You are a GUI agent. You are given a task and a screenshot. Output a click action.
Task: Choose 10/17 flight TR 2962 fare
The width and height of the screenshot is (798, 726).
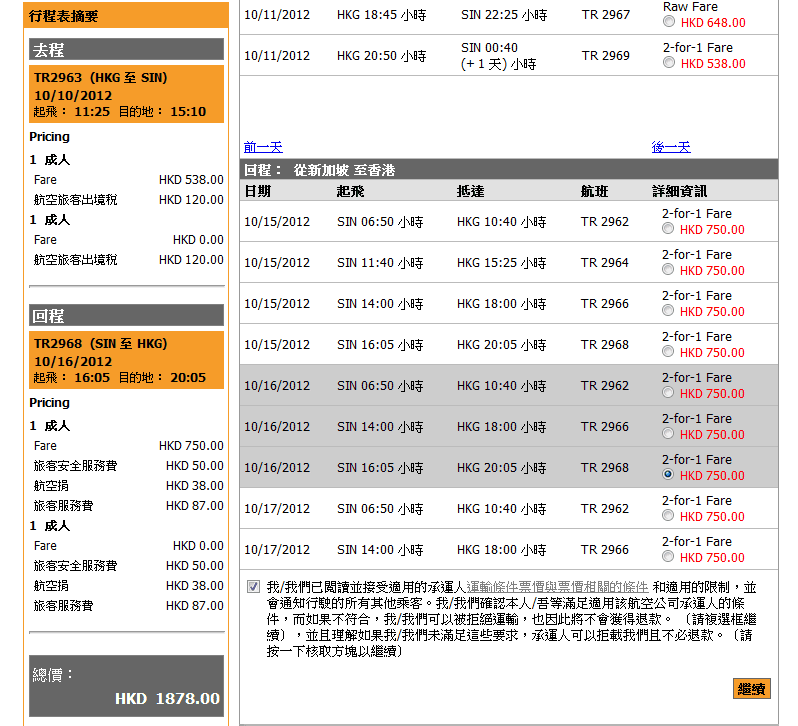pyautogui.click(x=669, y=516)
